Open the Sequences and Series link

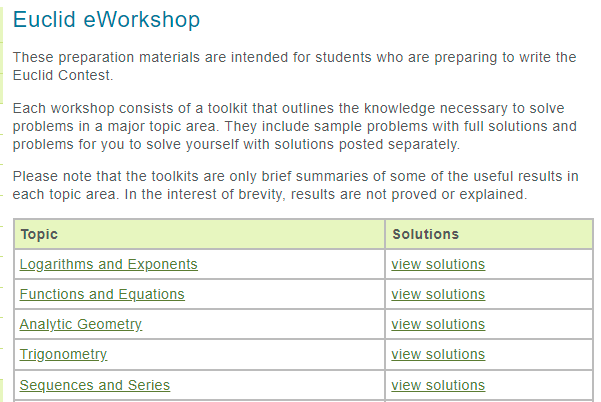point(95,385)
